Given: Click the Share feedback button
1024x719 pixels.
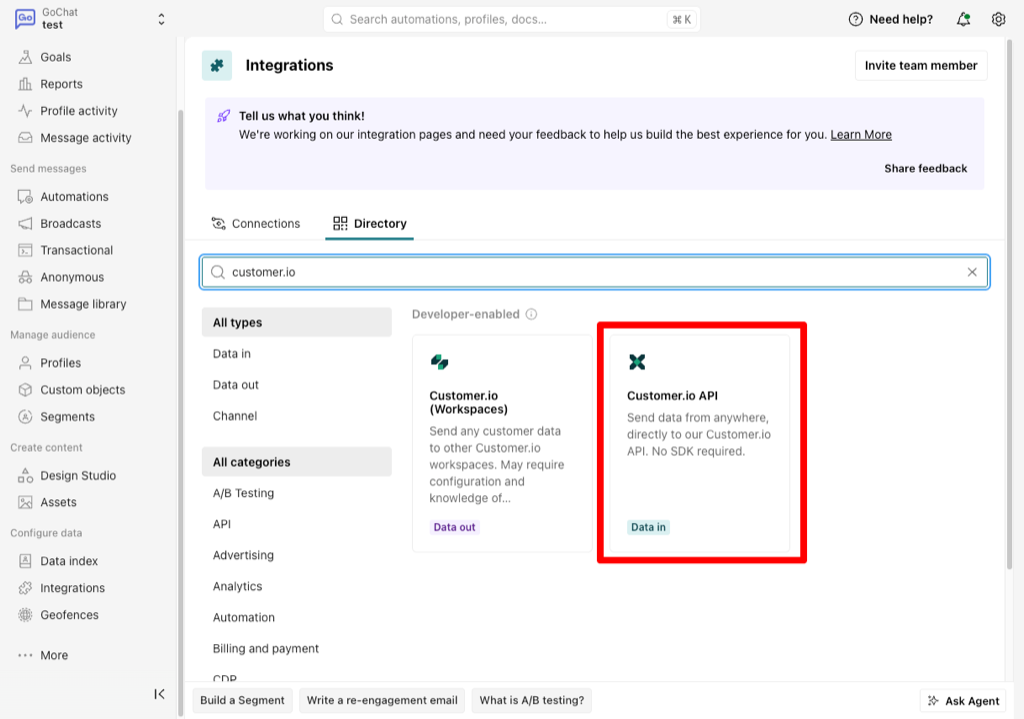Looking at the screenshot, I should (925, 168).
